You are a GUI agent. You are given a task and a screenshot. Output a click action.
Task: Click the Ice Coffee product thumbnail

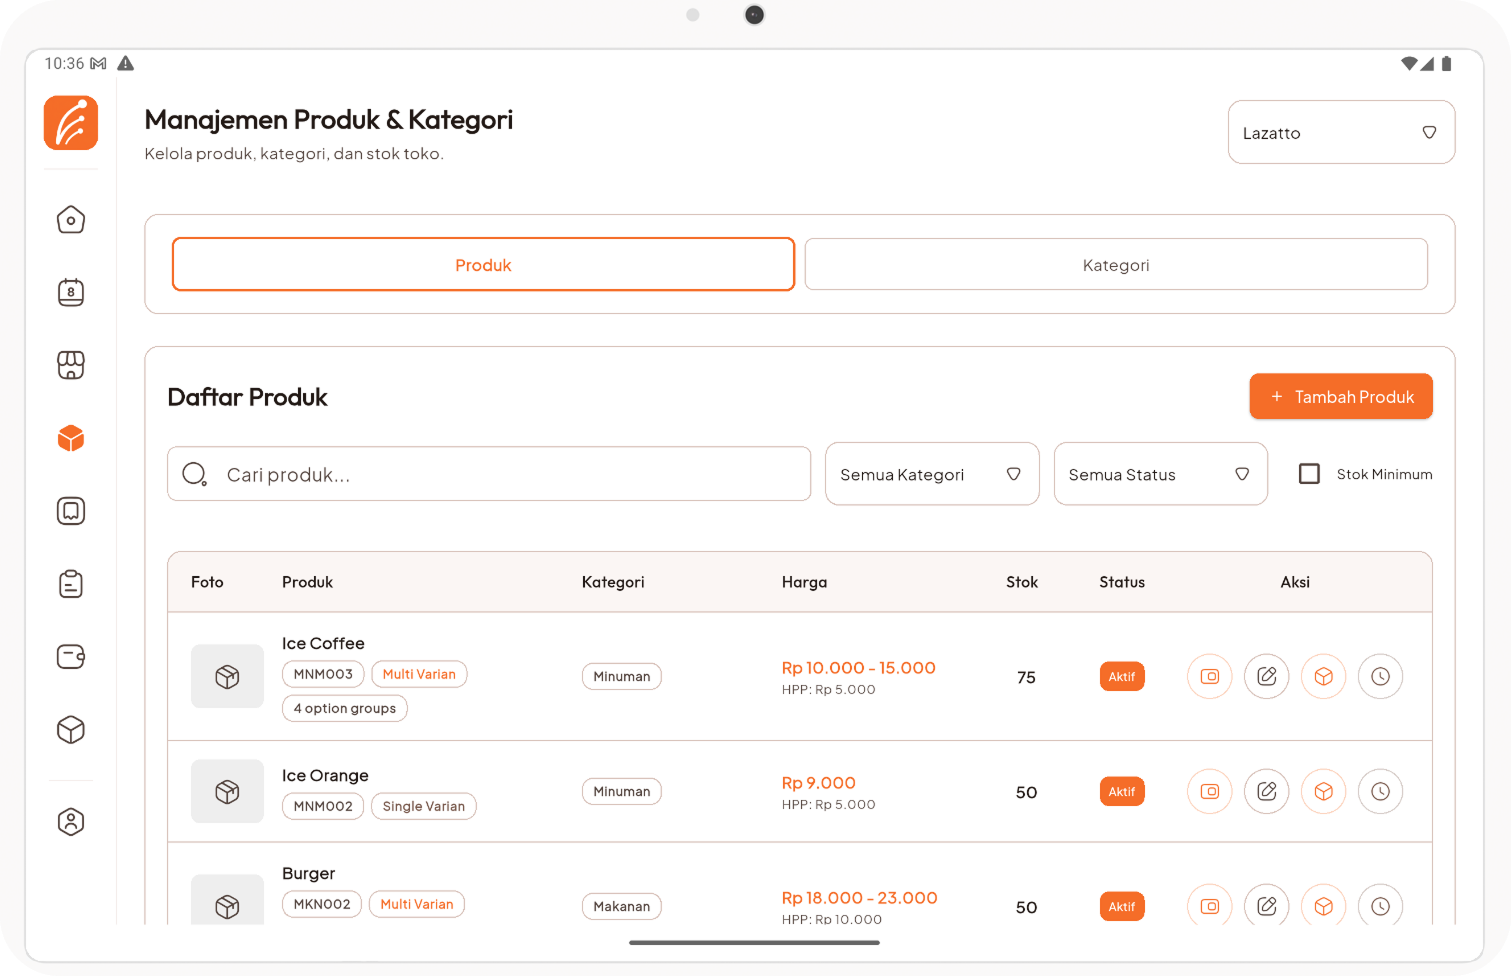point(227,677)
